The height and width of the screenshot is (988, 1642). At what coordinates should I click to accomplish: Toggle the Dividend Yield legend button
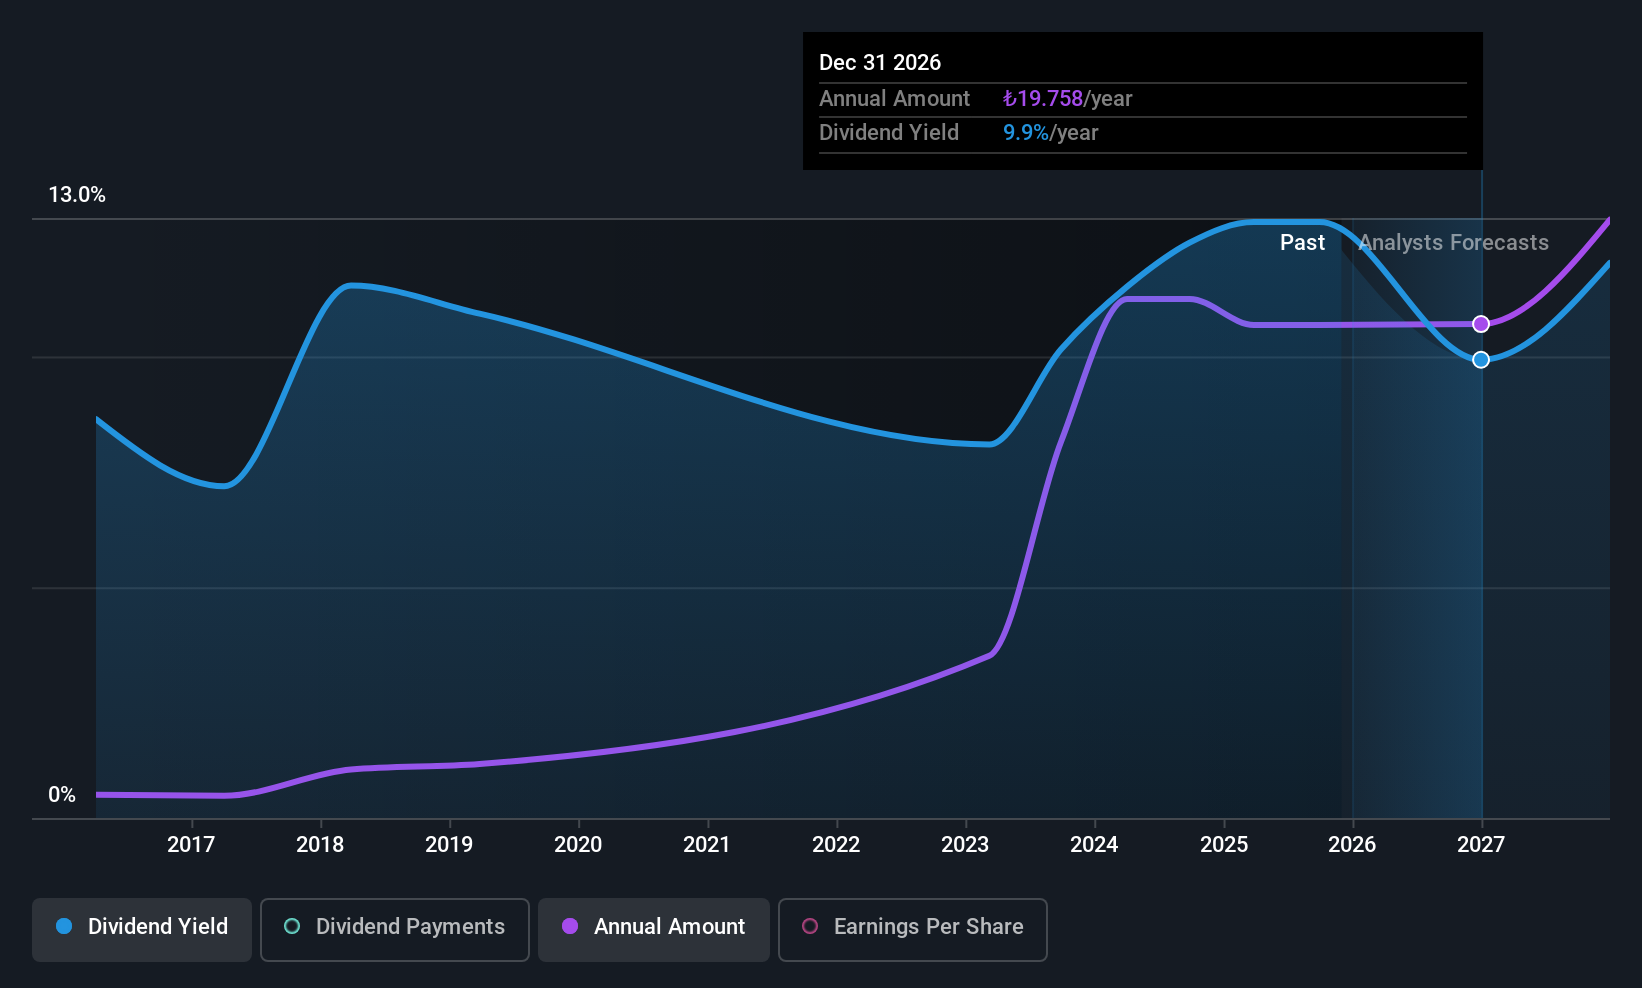[142, 929]
